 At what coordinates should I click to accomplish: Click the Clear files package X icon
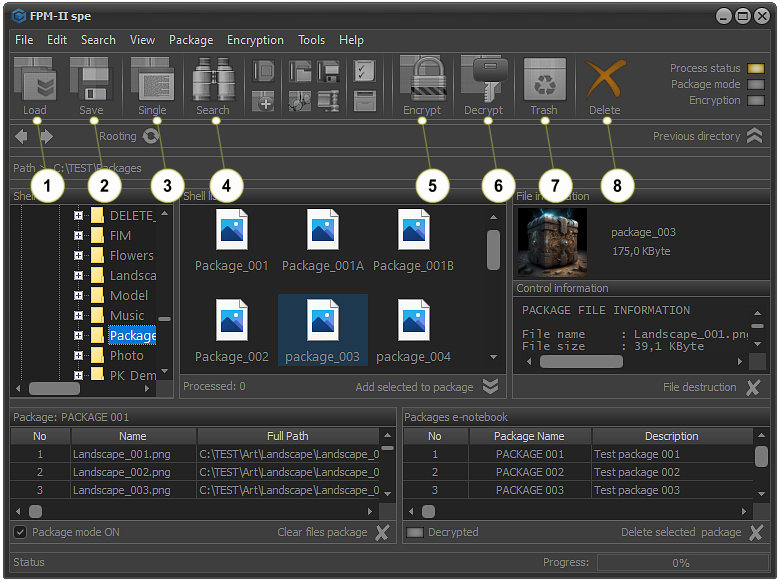click(x=382, y=532)
